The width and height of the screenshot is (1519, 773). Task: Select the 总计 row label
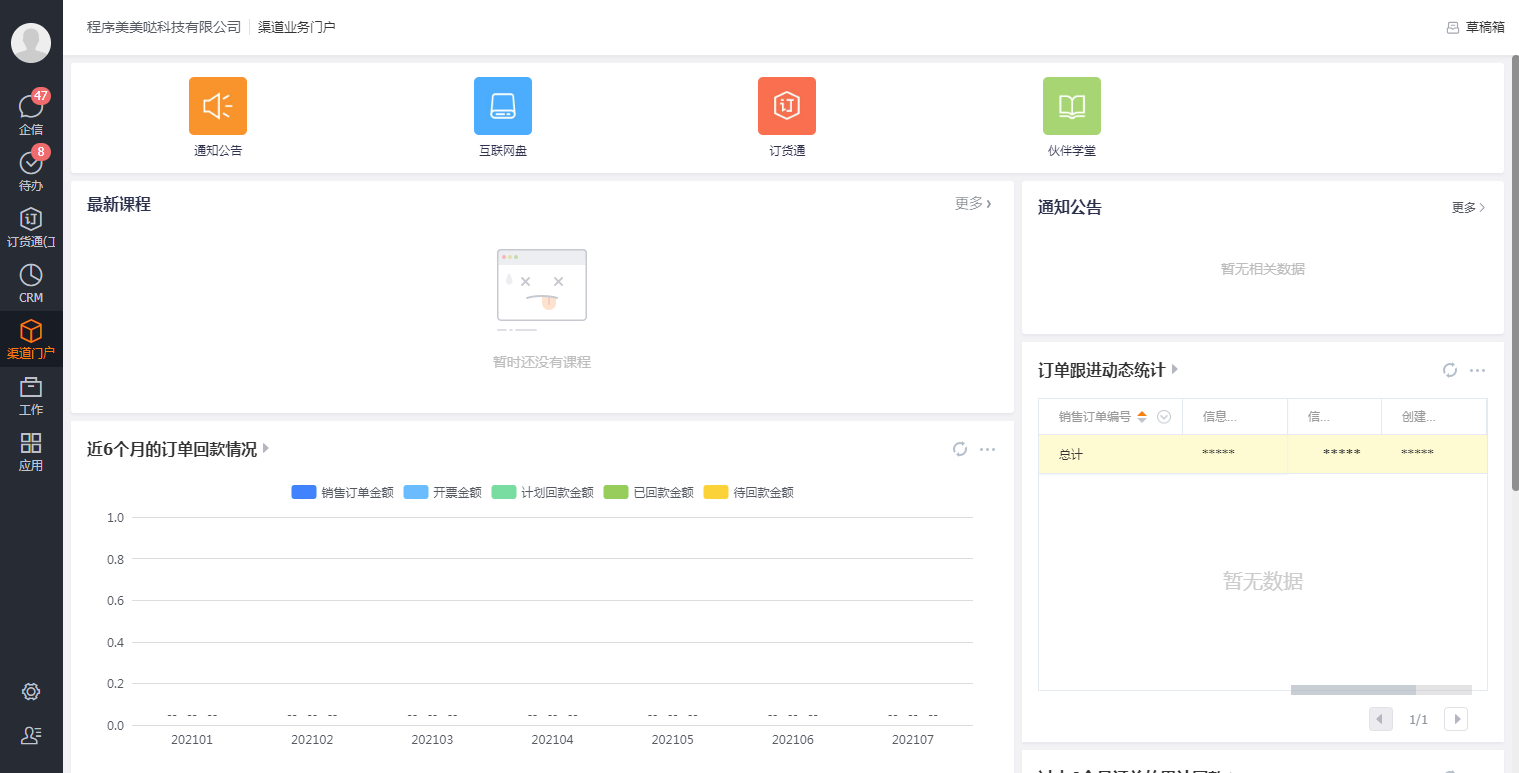pyautogui.click(x=1071, y=454)
